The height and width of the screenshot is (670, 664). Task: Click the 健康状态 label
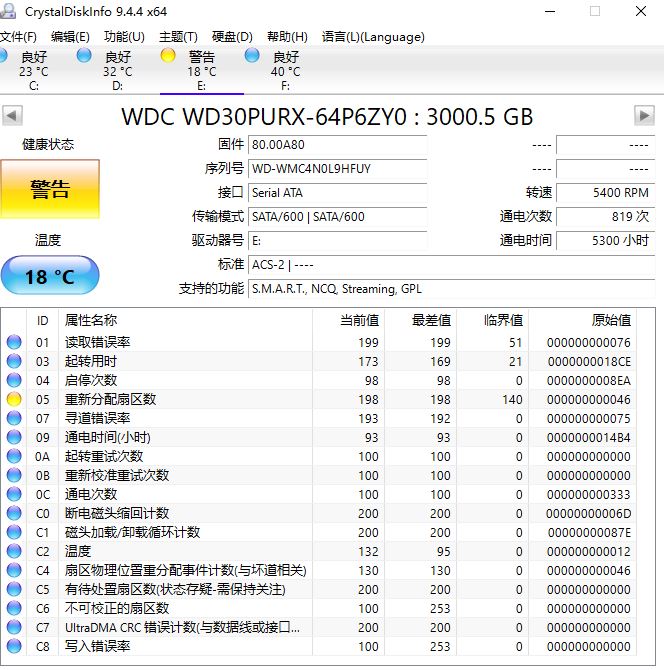(x=48, y=144)
